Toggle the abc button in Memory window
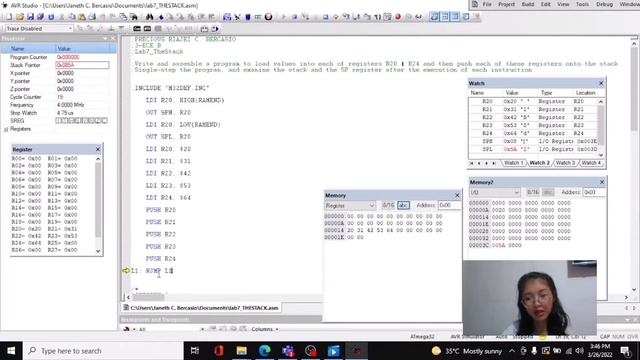640x360 pixels. tap(403, 205)
